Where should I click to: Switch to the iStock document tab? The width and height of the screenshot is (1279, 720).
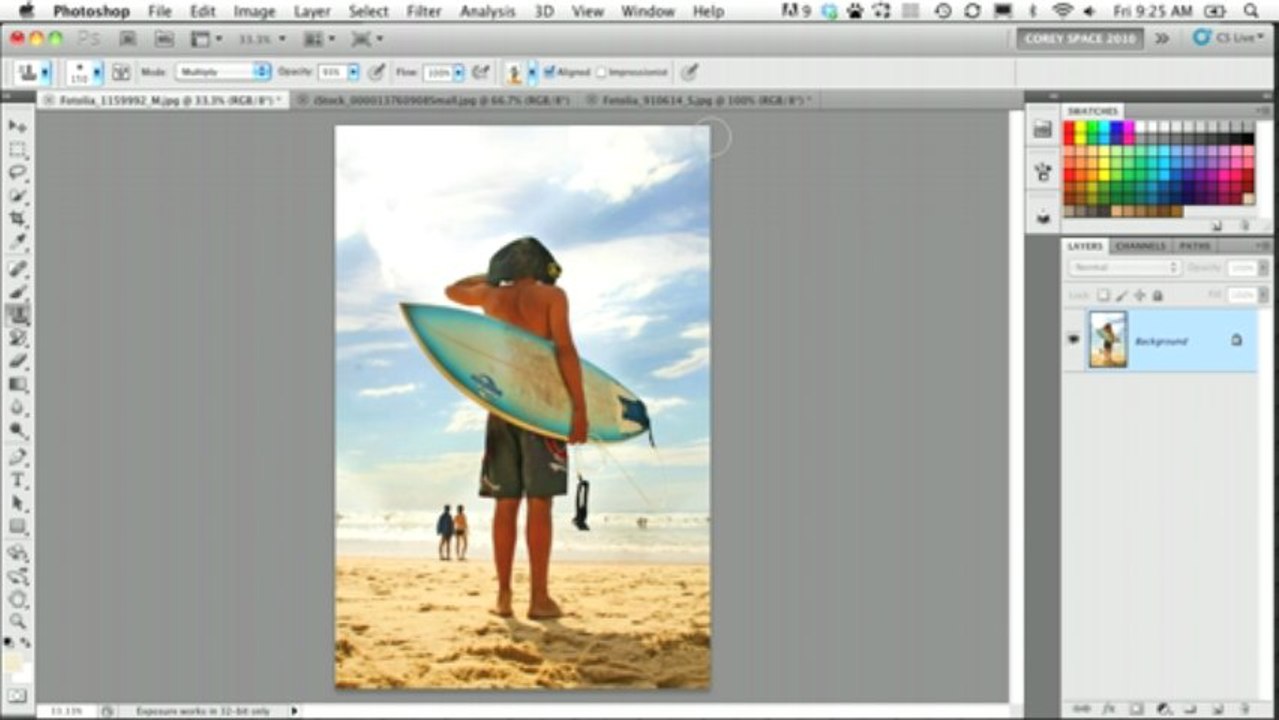pos(441,100)
